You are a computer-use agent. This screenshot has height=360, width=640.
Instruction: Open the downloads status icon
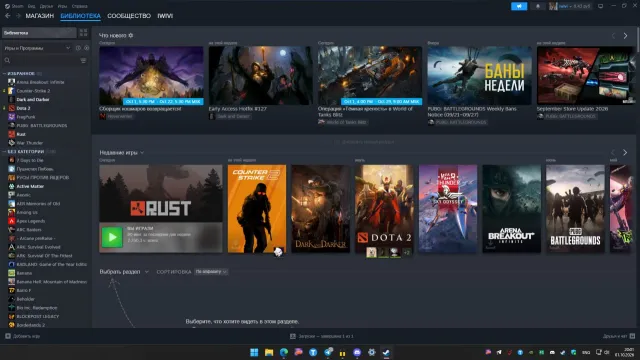coord(293,336)
